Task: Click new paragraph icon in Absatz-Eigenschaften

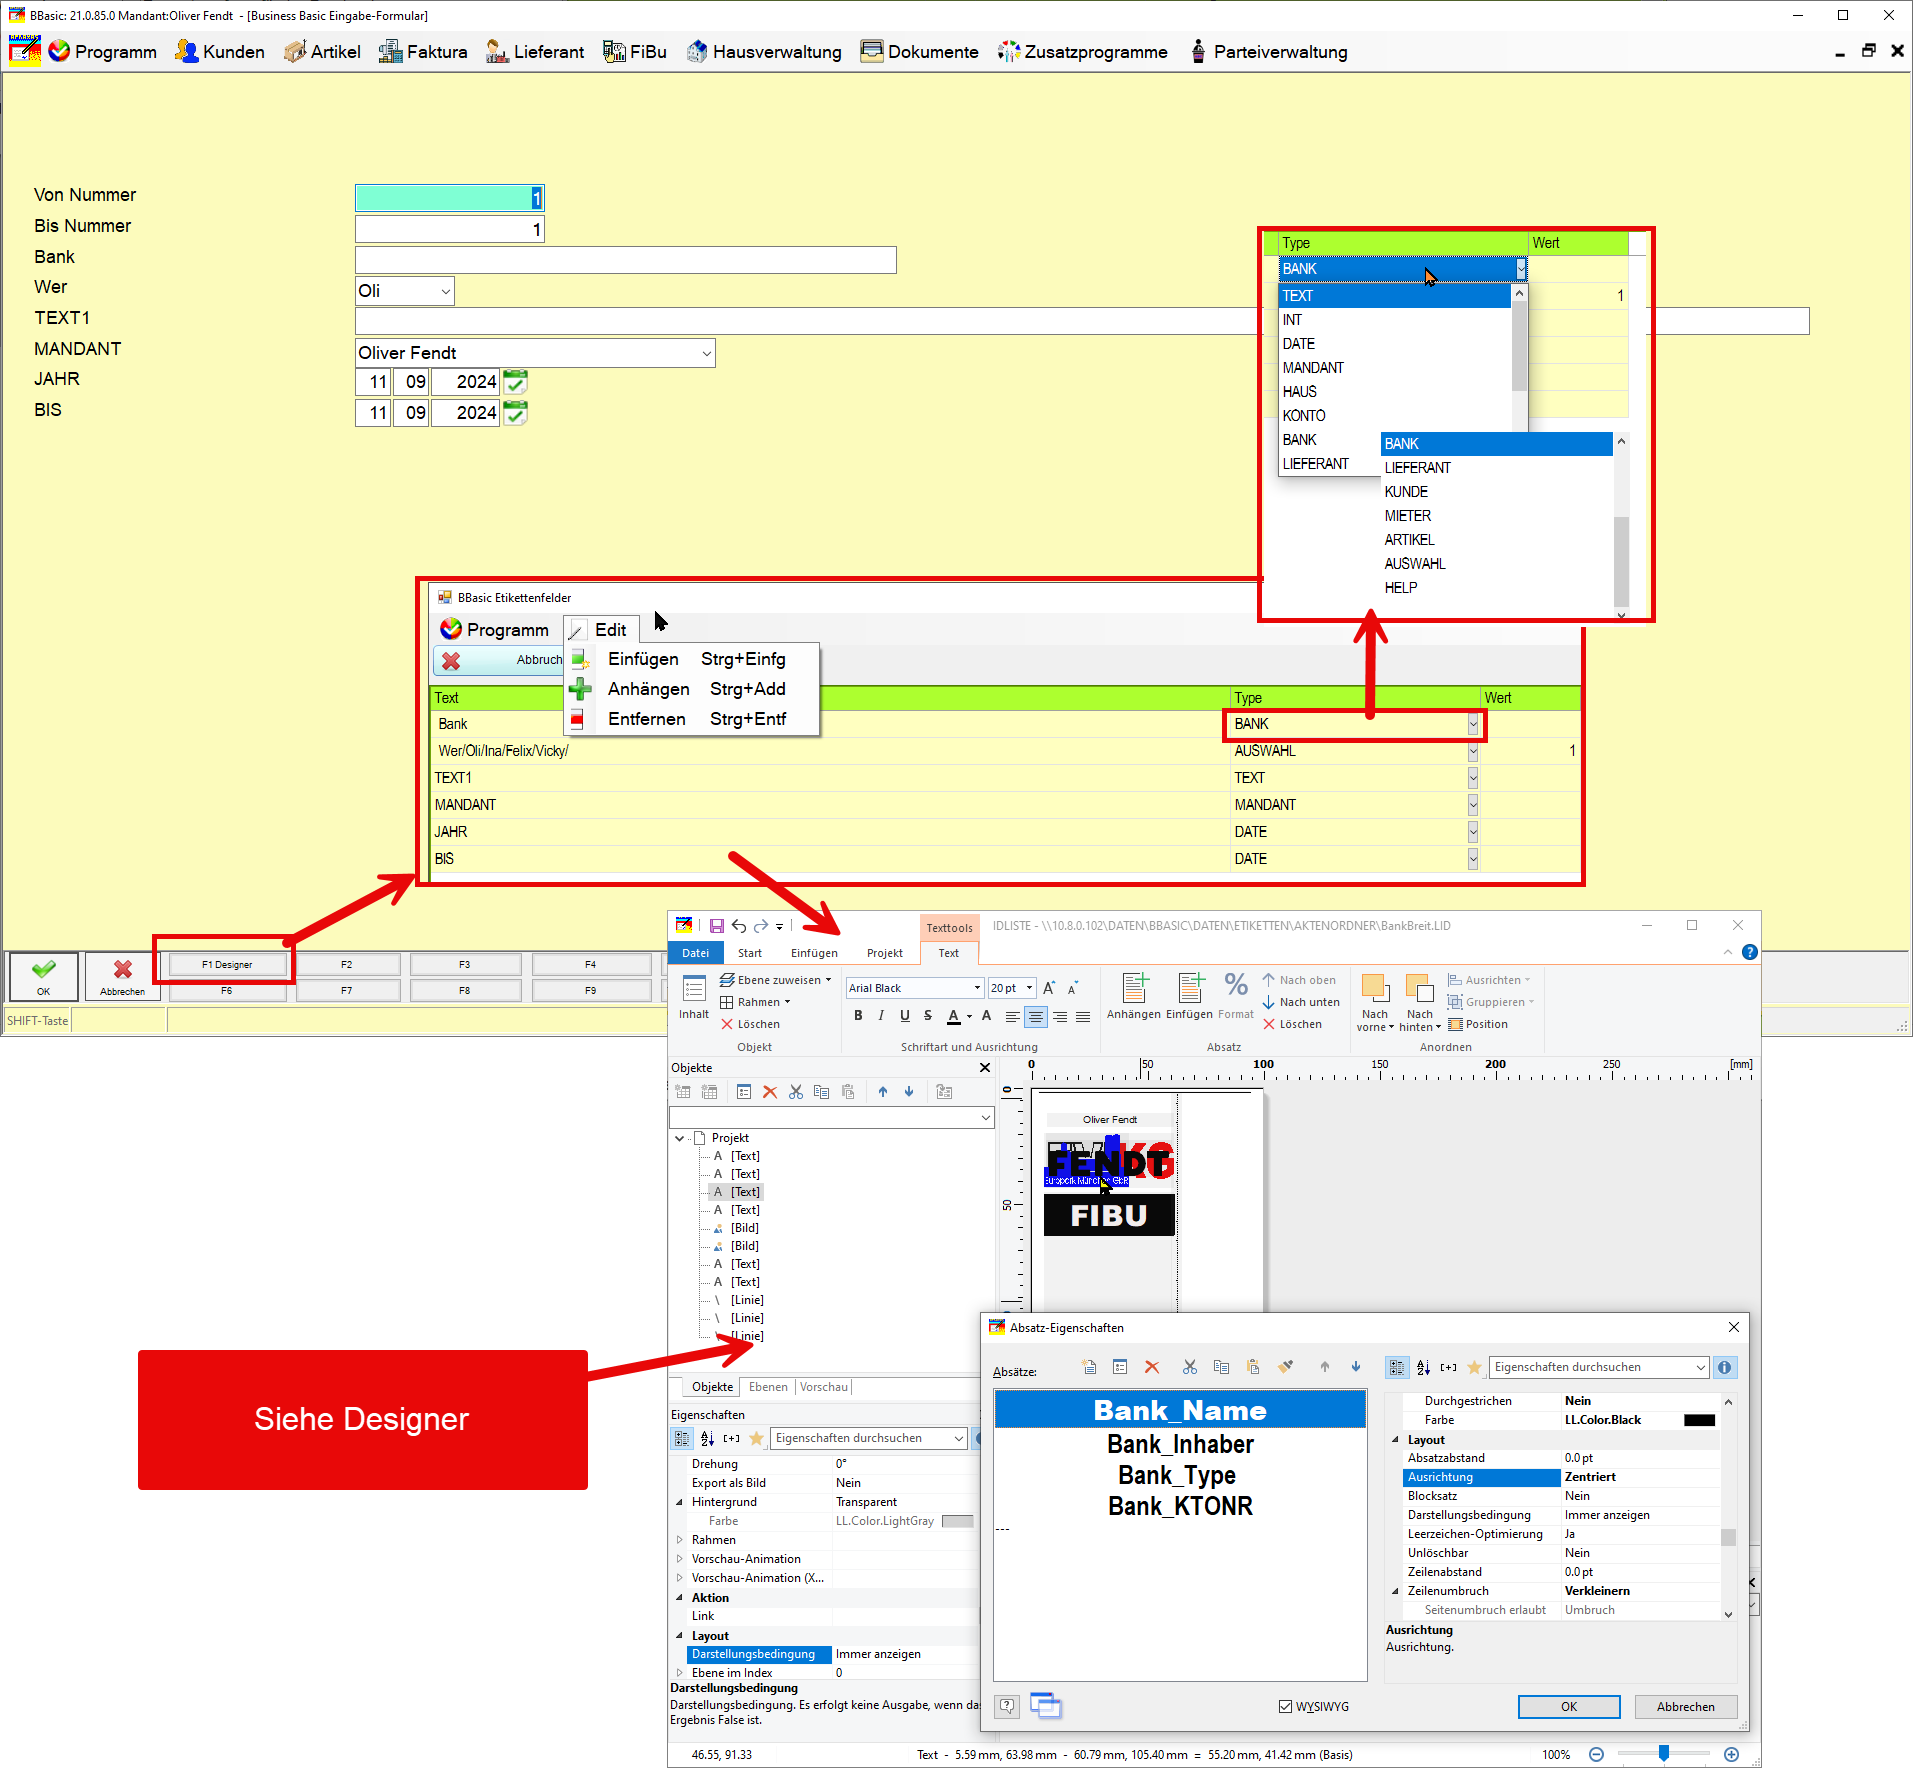Action: (1089, 1367)
